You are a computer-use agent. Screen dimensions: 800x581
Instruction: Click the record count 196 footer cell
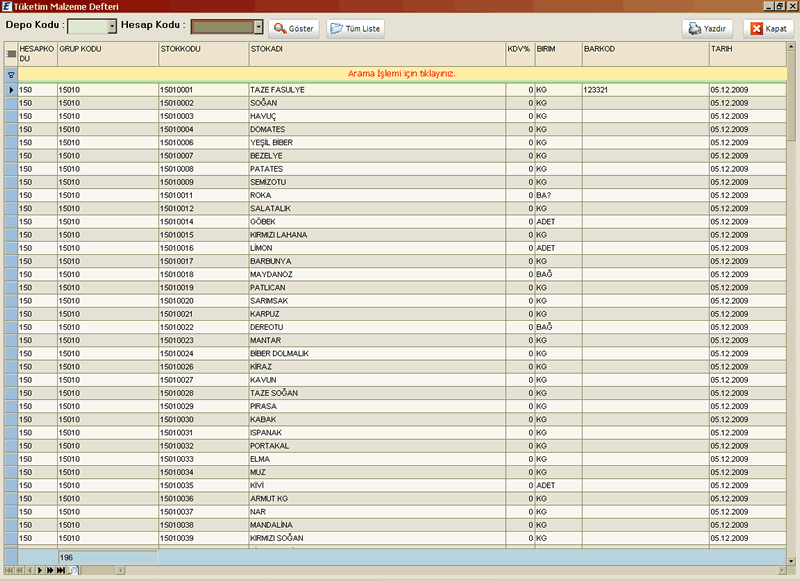[108, 558]
